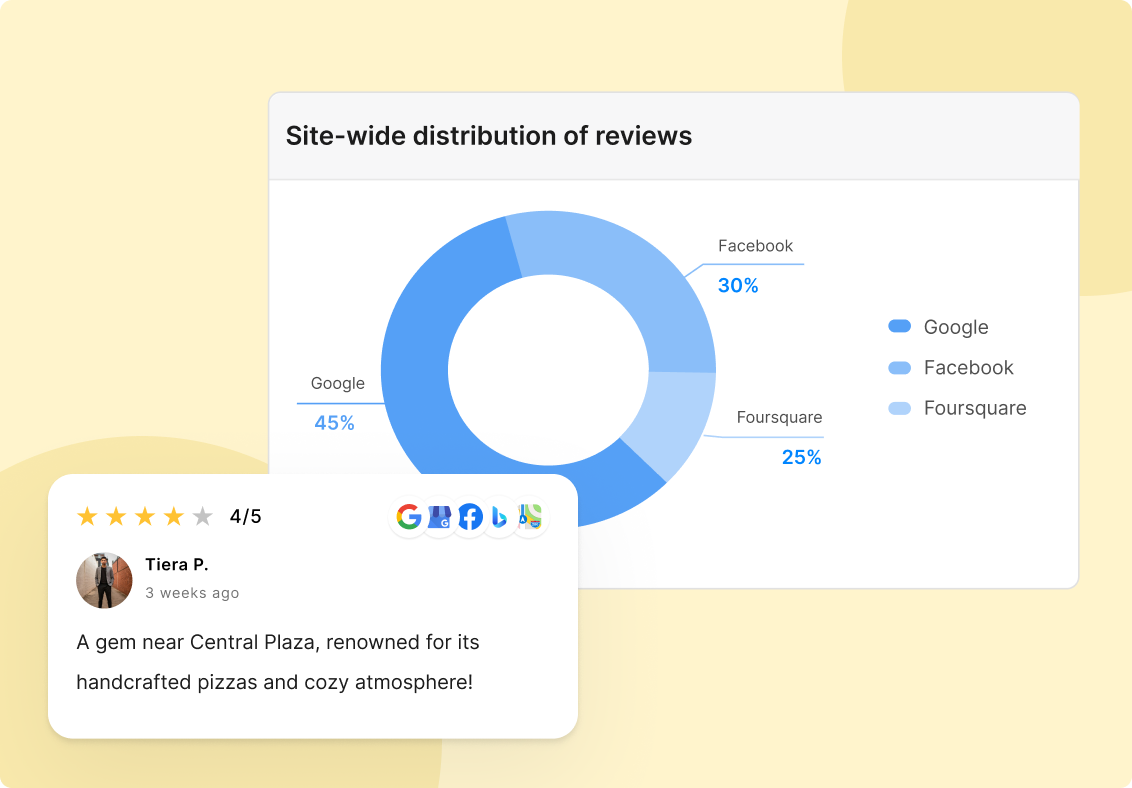Click the first gold star in rating
Screen dimensions: 1132x788
[x=87, y=516]
